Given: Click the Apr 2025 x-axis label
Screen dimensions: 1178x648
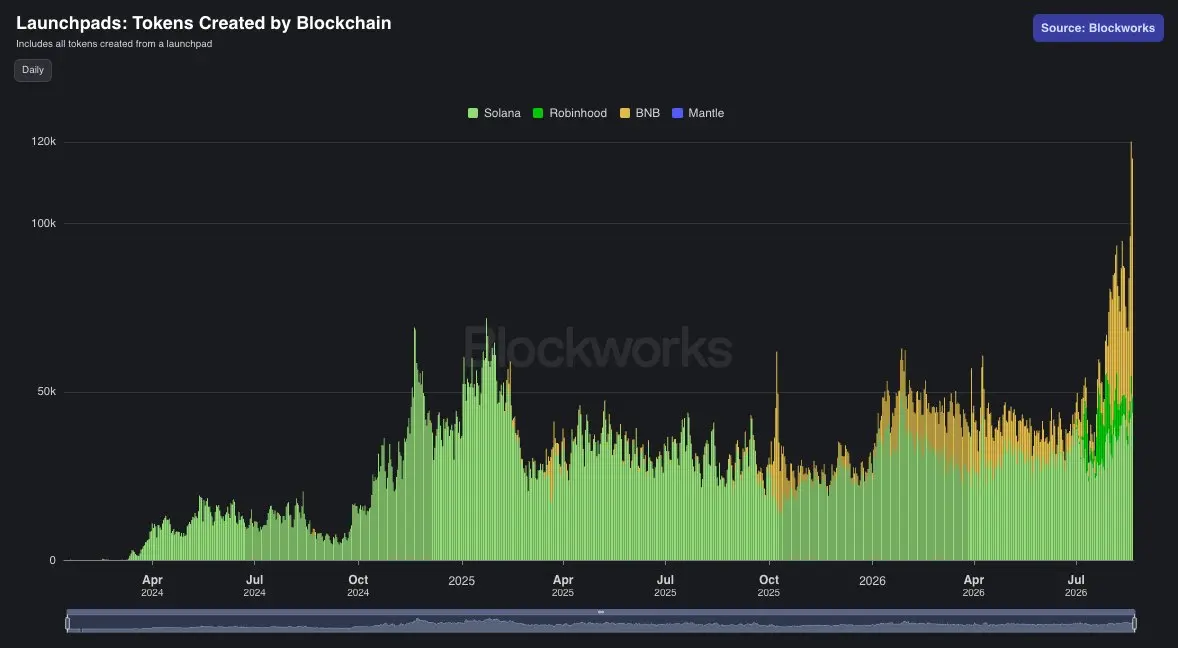Looking at the screenshot, I should click(x=563, y=586).
